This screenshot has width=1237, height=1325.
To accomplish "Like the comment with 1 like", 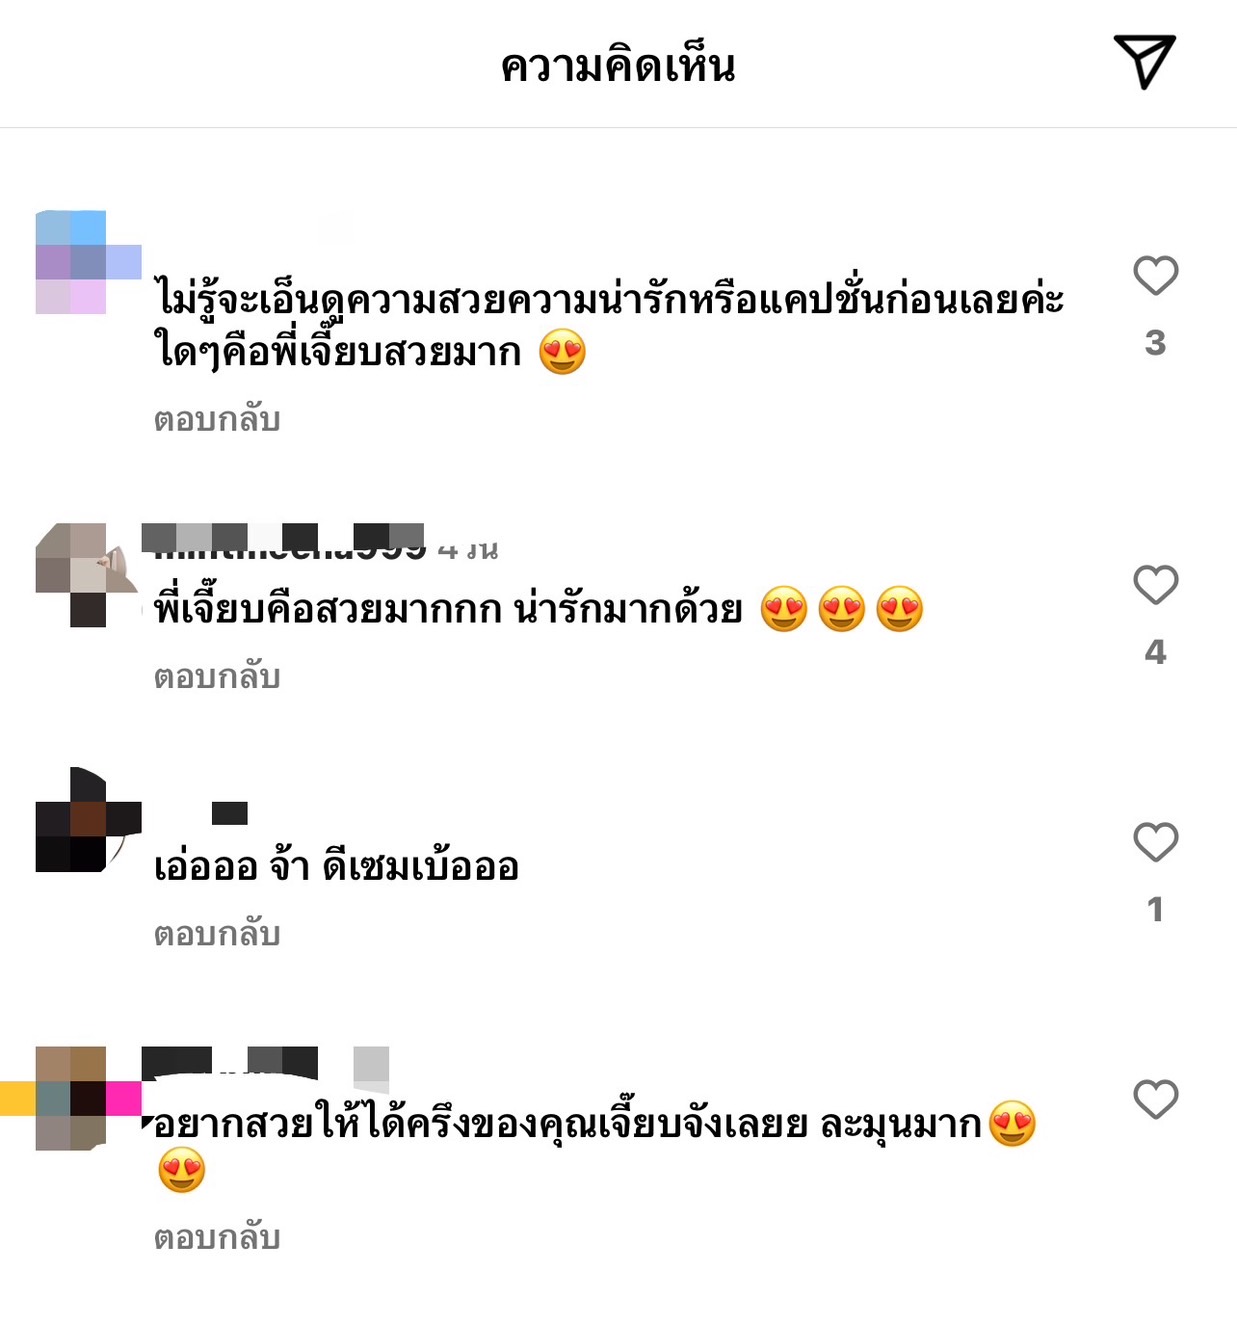I will pos(1155,842).
